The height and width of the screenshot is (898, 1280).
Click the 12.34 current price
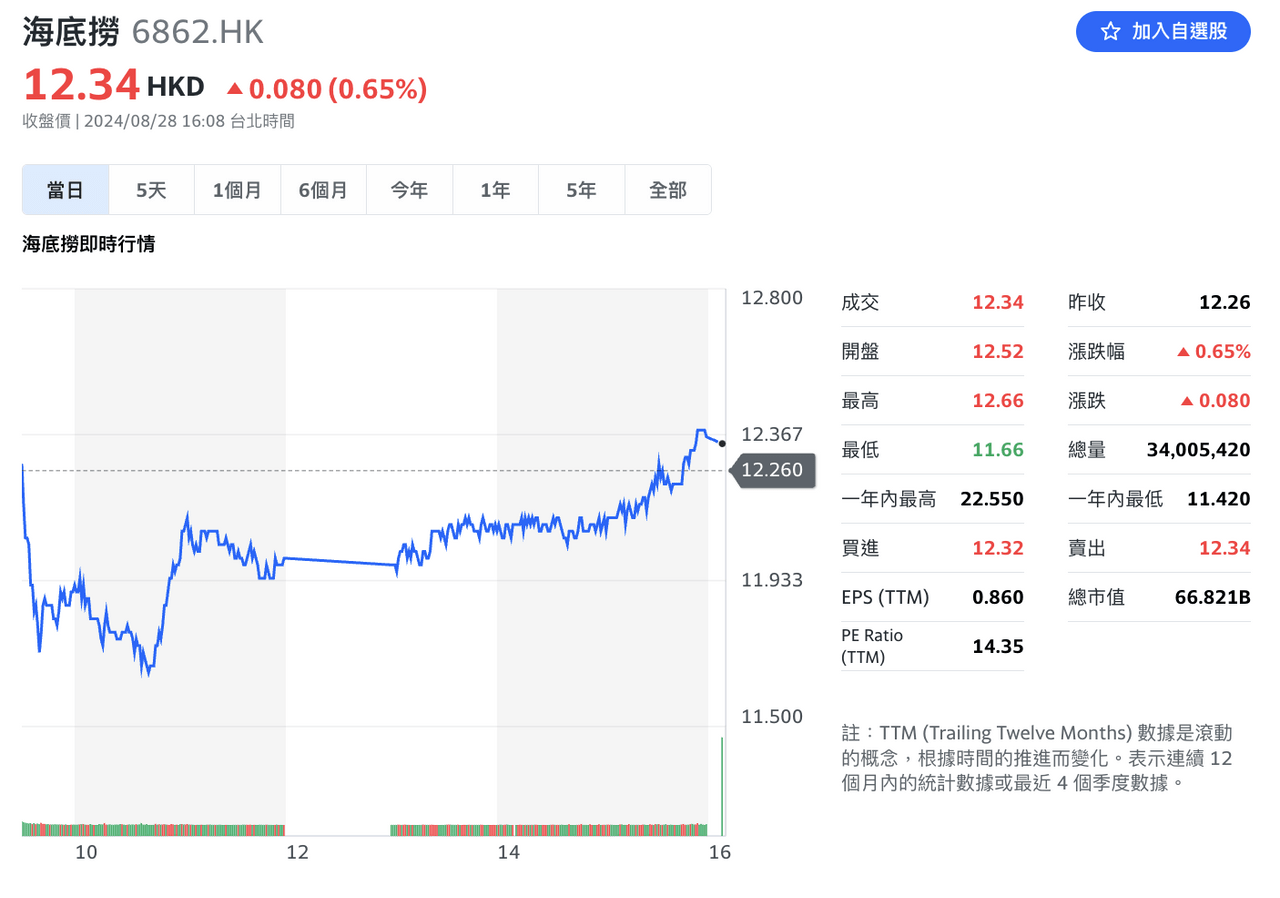pyautogui.click(x=81, y=85)
